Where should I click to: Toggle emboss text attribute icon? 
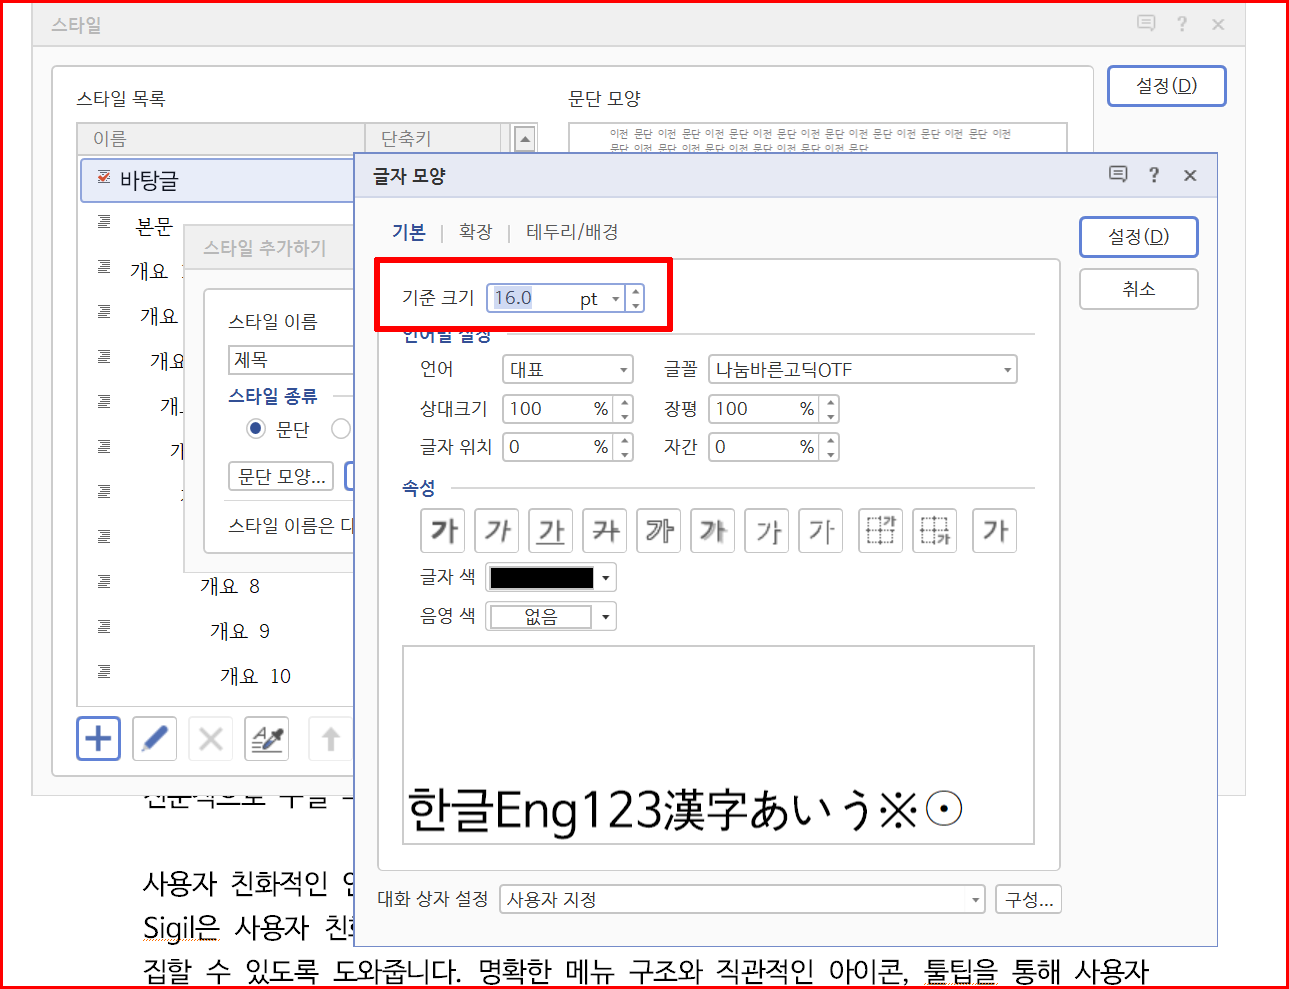pyautogui.click(x=768, y=531)
